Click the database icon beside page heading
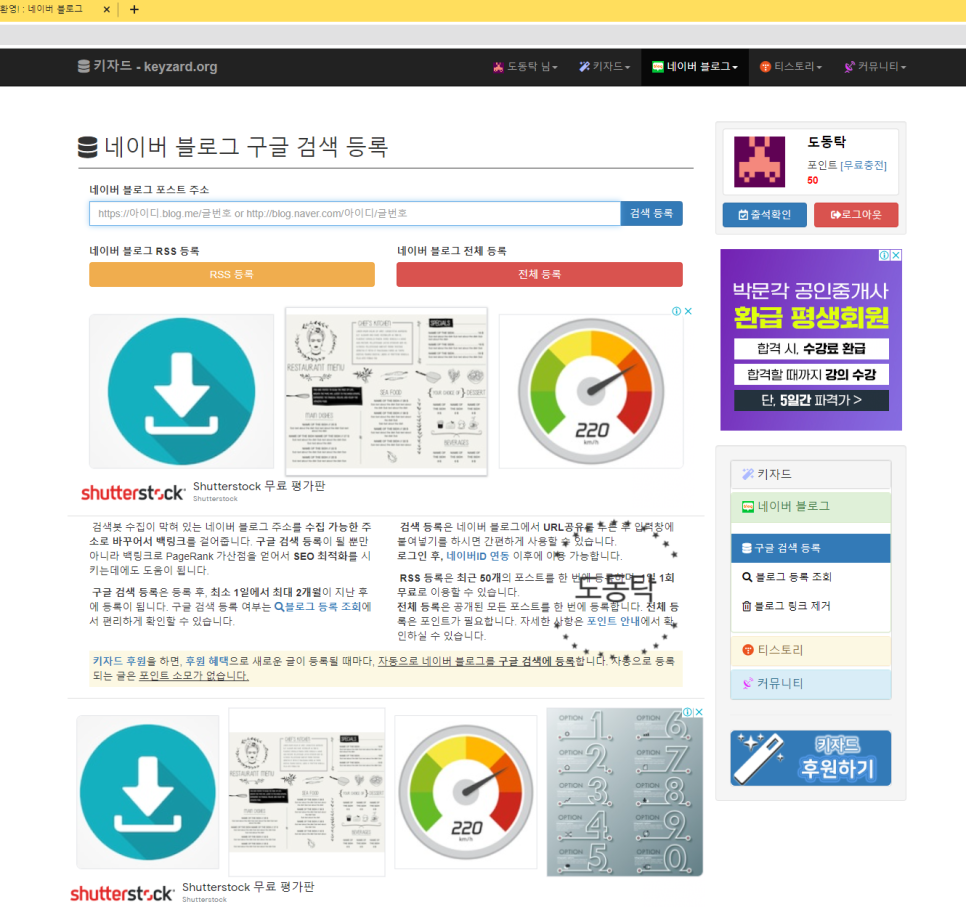 coord(87,147)
